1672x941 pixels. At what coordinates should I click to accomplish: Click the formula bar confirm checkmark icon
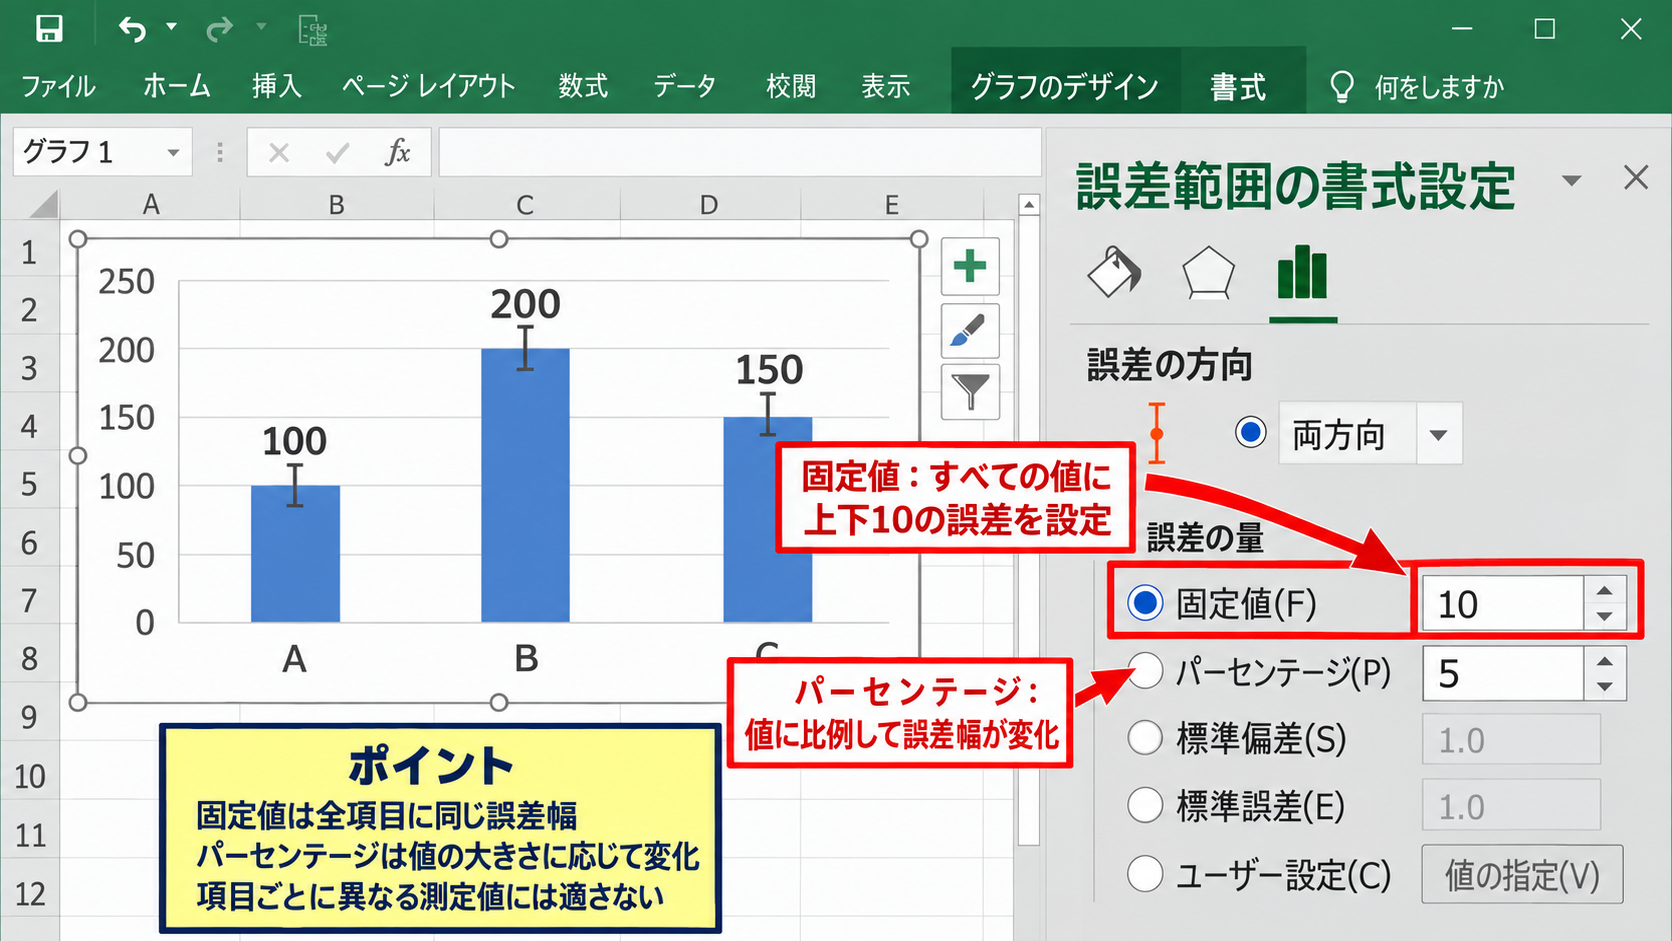click(x=337, y=153)
